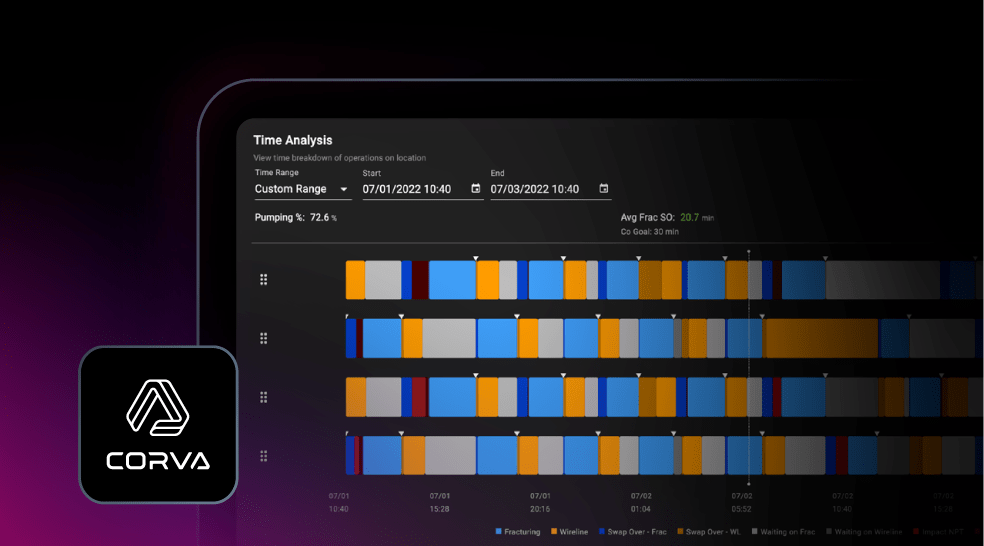The height and width of the screenshot is (546, 984).
Task: Select the Avg Frac SO value 20.7
Action: [689, 217]
